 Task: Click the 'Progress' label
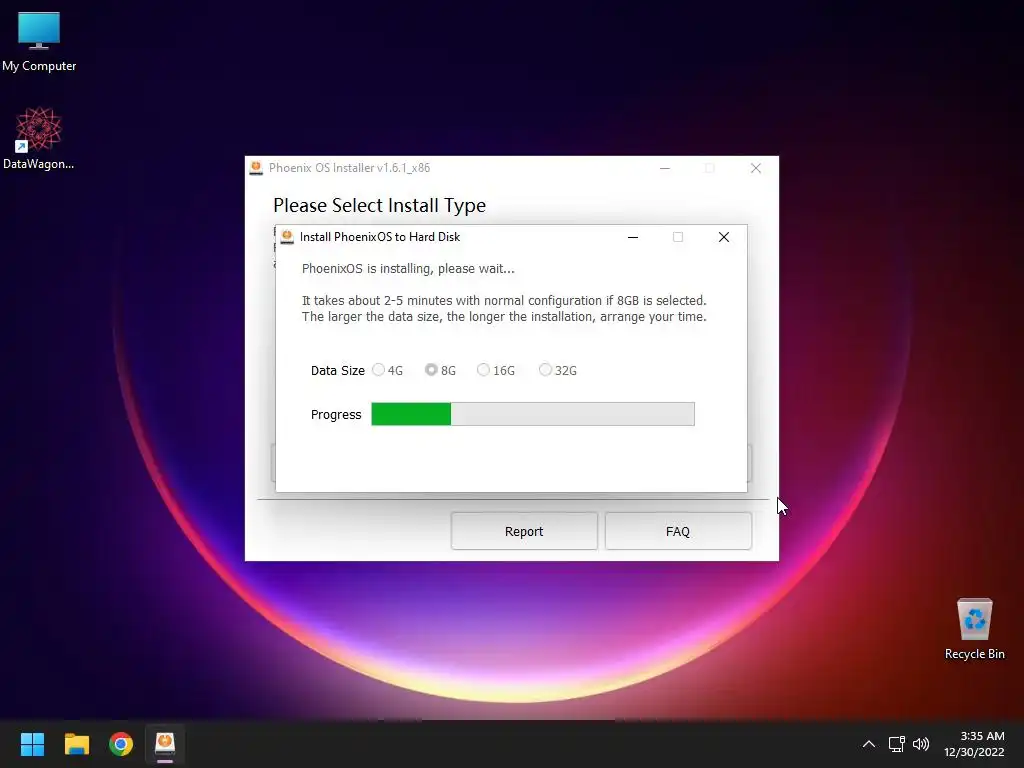pyautogui.click(x=336, y=415)
